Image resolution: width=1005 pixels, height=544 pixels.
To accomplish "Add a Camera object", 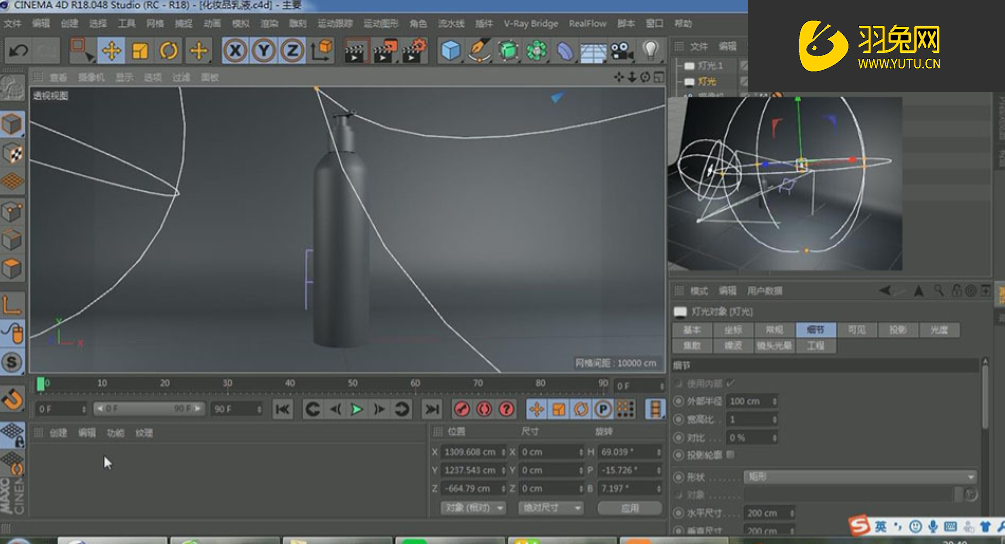I will point(621,51).
